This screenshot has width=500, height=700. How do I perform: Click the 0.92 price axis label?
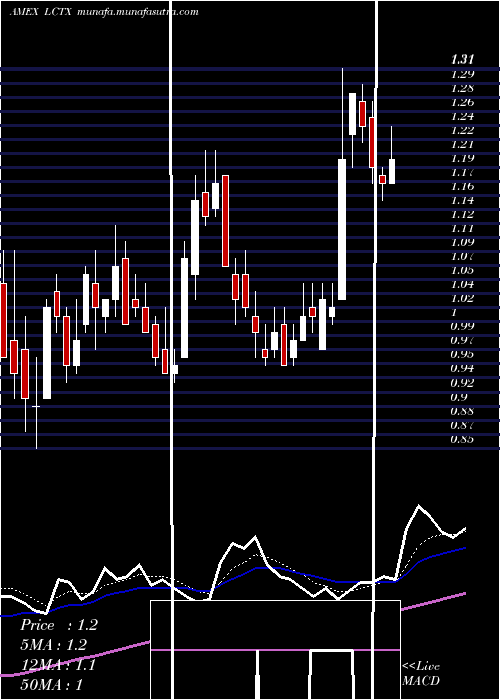coord(462,383)
